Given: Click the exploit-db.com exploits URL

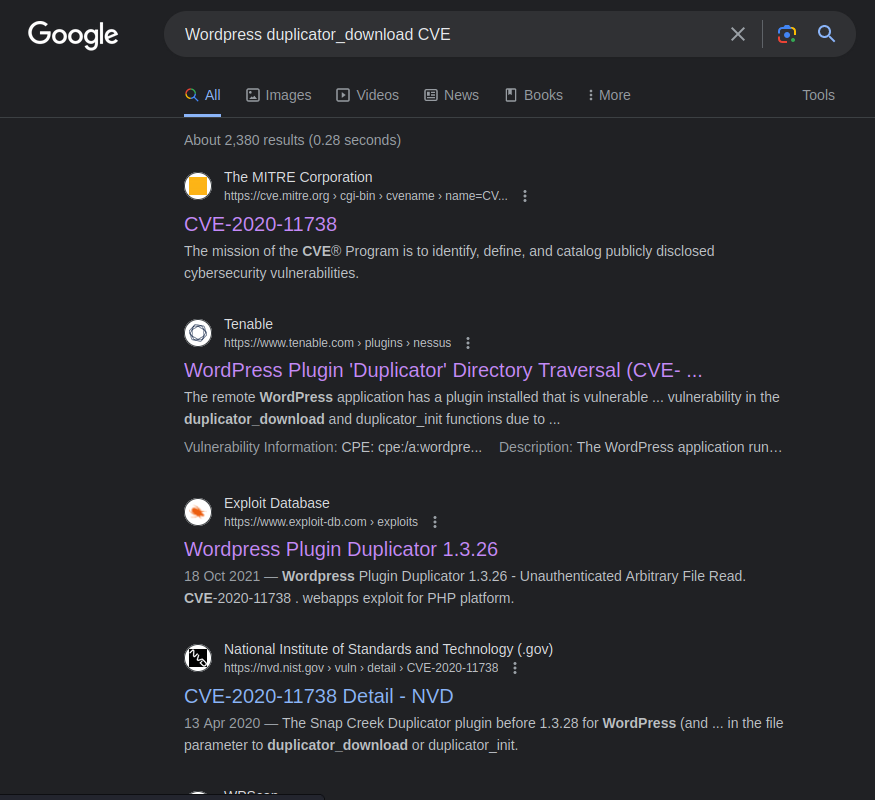Looking at the screenshot, I should click(321, 522).
